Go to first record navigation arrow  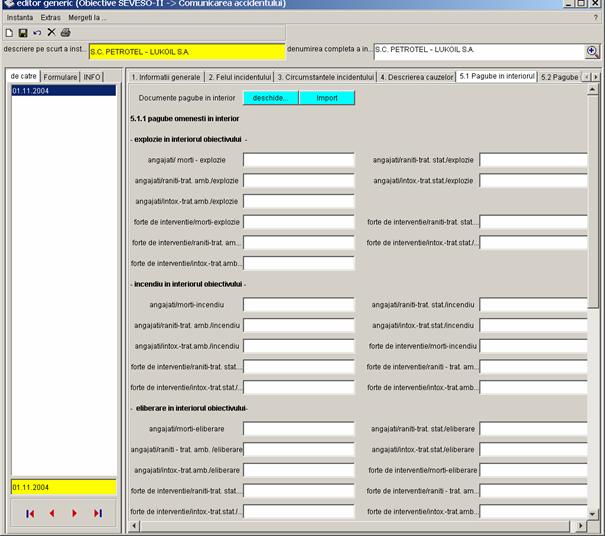point(30,513)
